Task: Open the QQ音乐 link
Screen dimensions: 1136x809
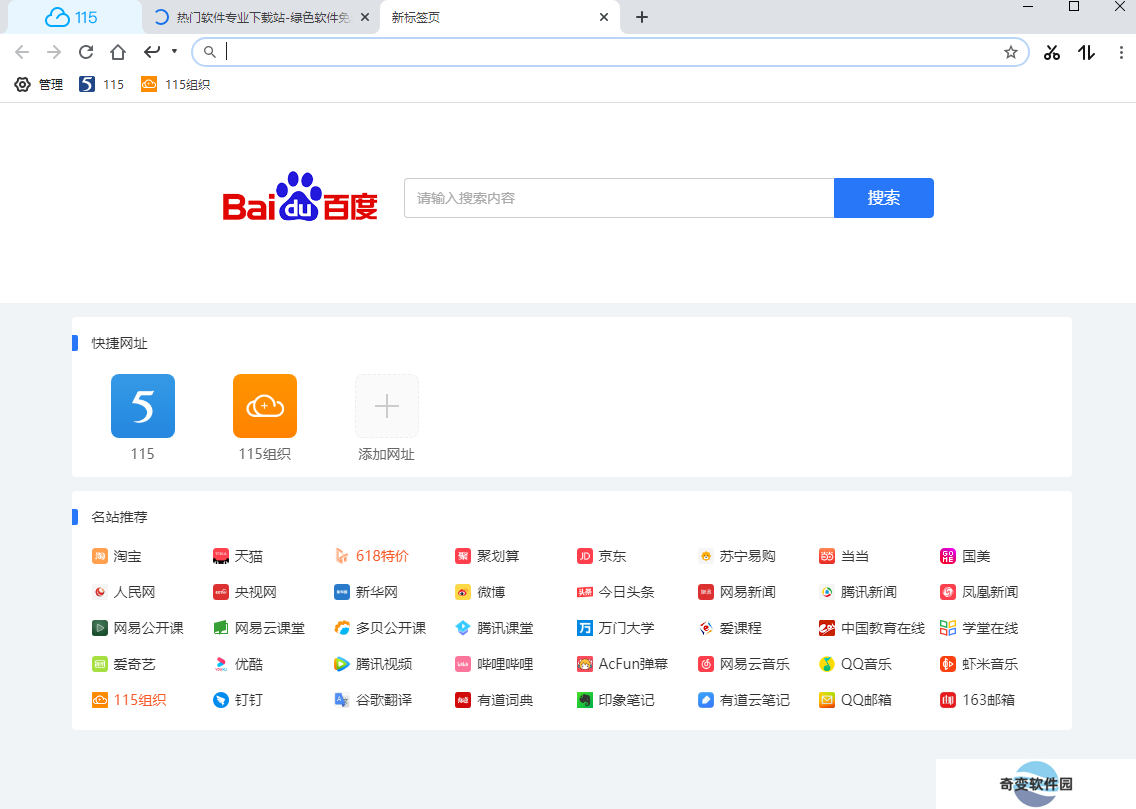Action: [856, 664]
